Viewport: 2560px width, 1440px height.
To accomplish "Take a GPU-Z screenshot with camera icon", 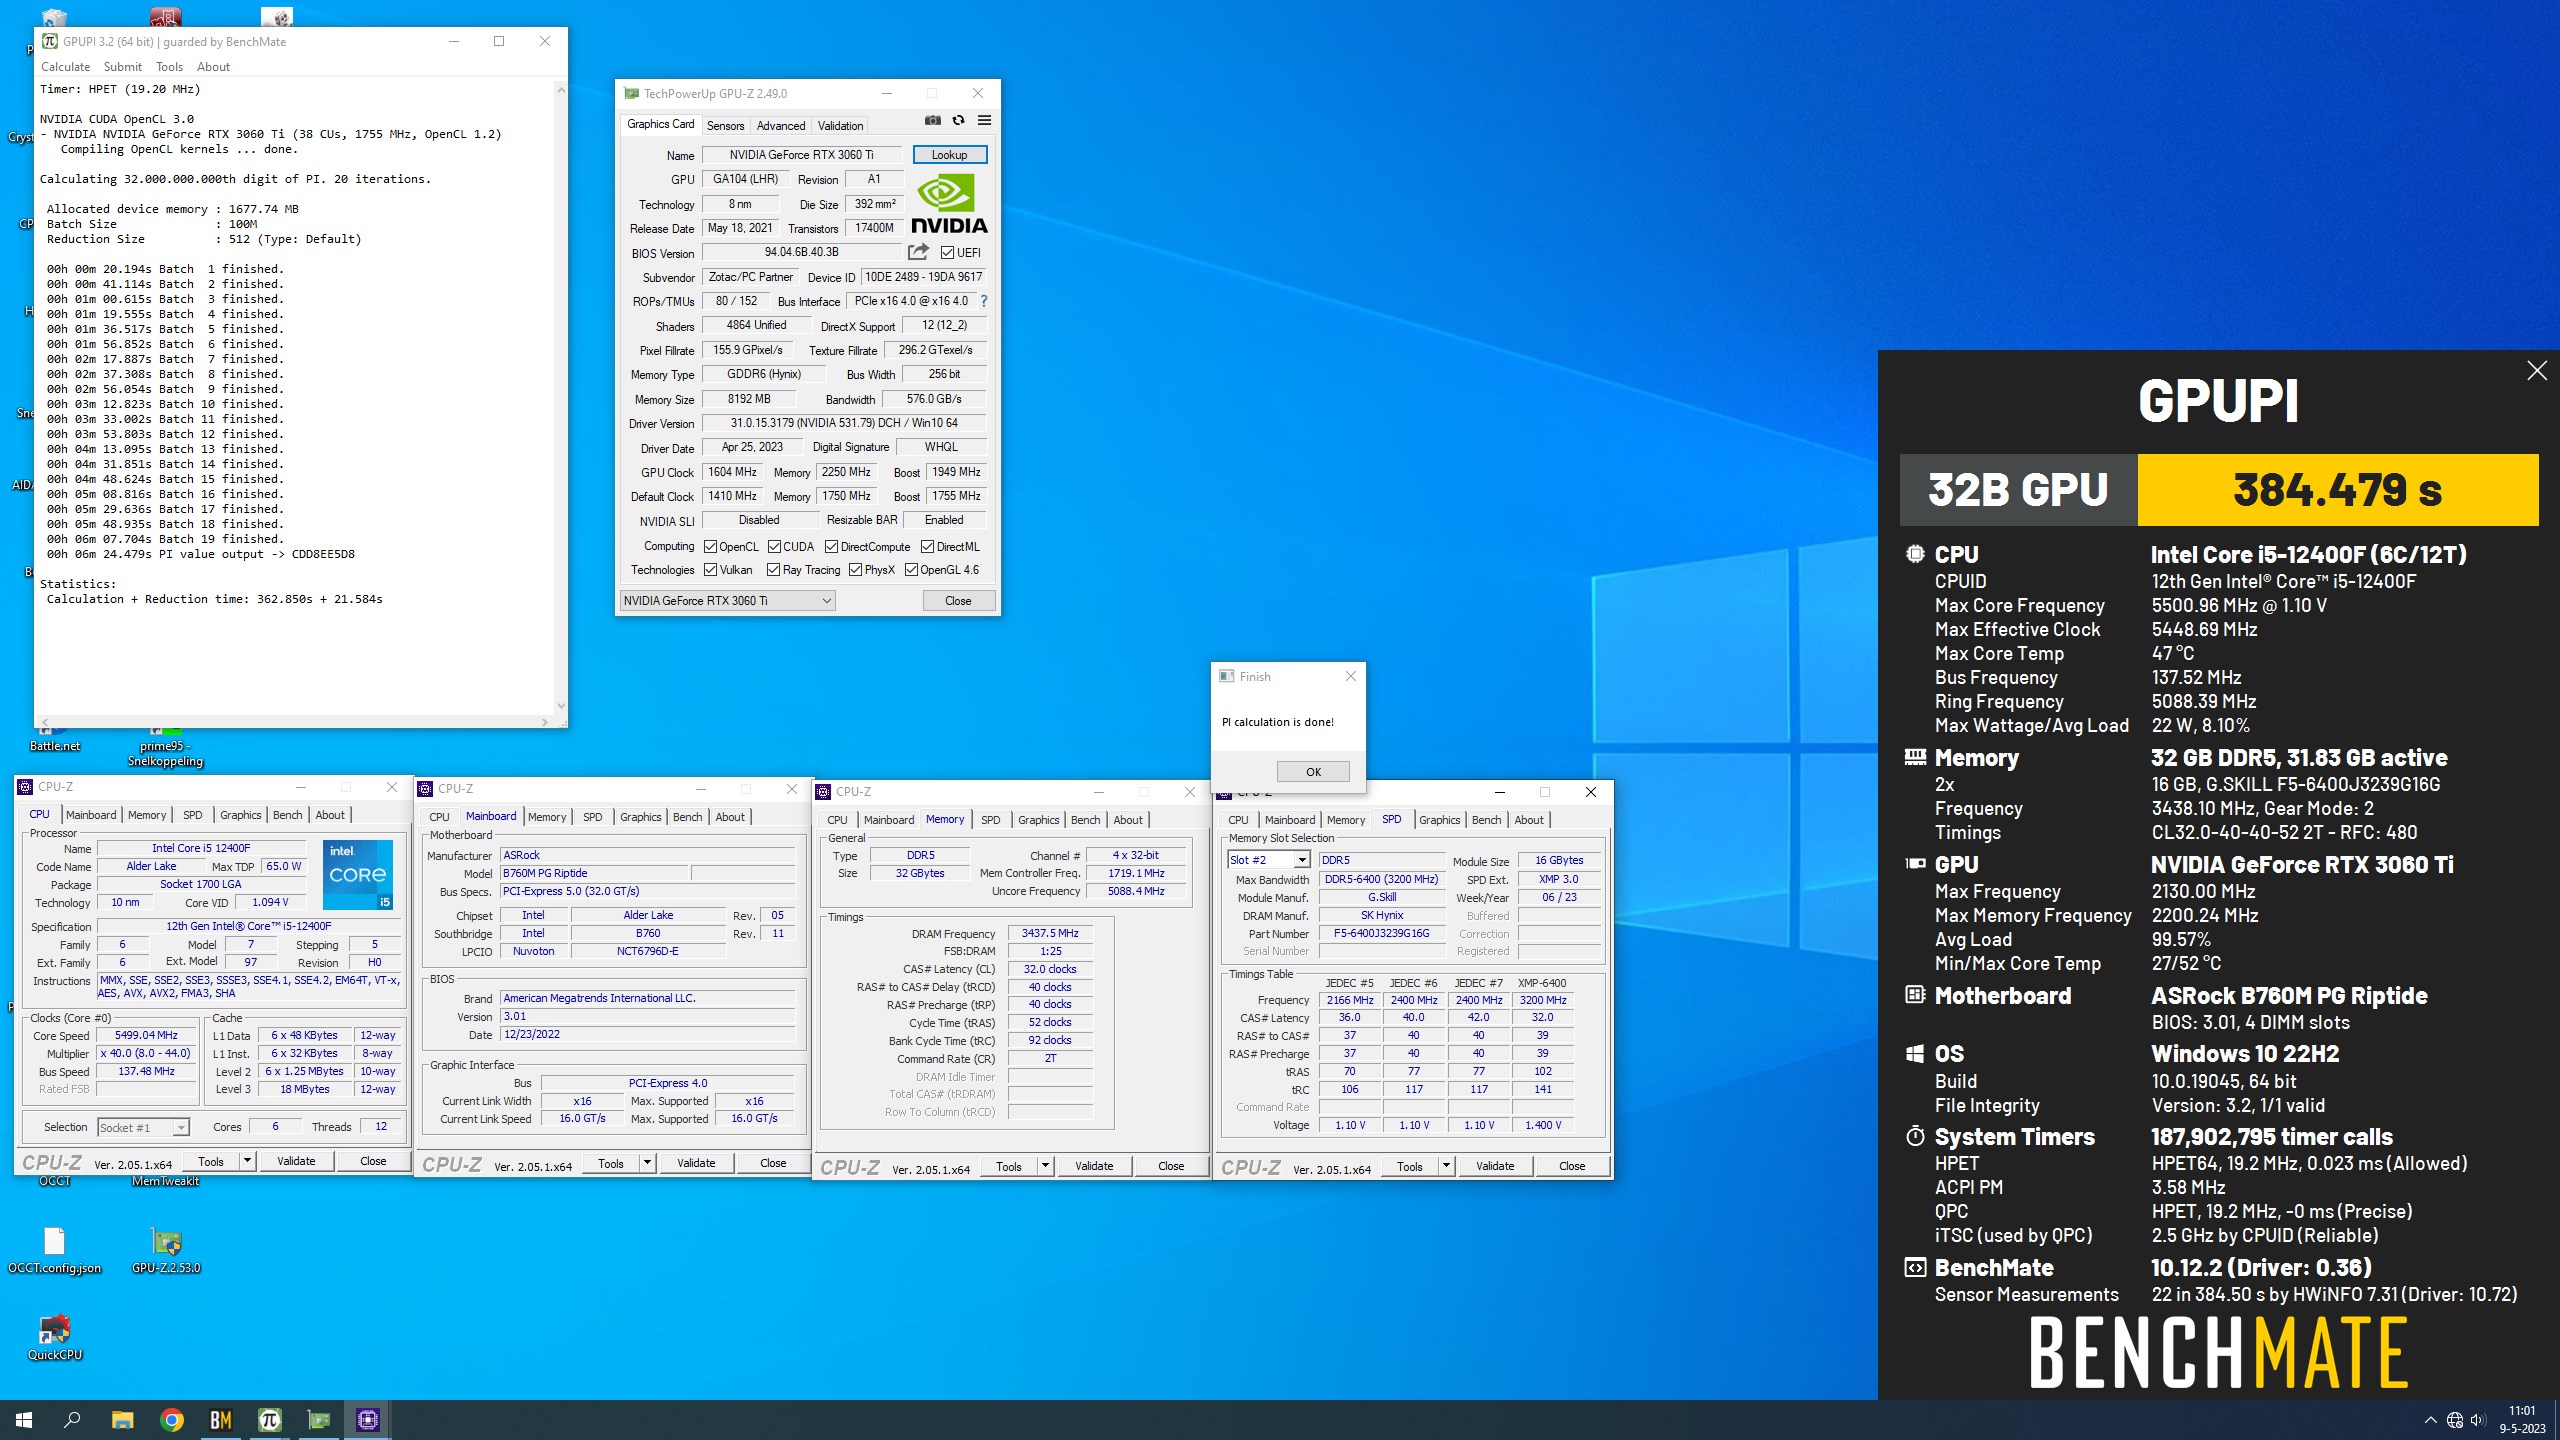I will [x=932, y=121].
